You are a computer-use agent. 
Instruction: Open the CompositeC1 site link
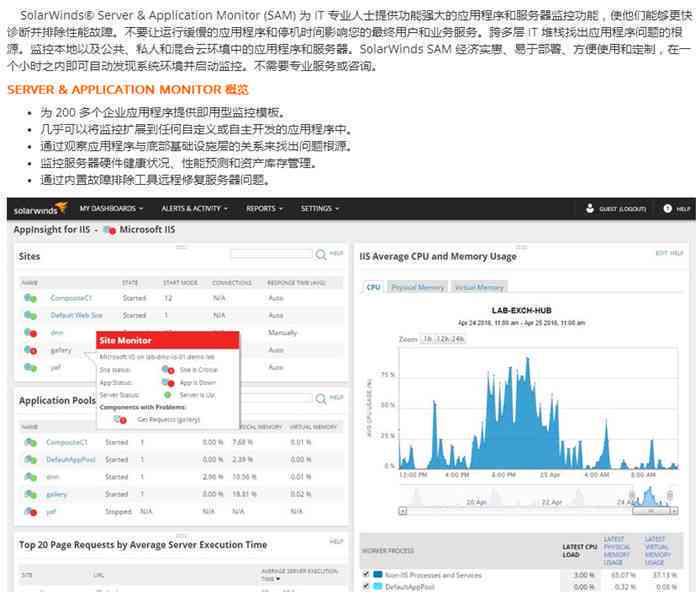coord(71,299)
